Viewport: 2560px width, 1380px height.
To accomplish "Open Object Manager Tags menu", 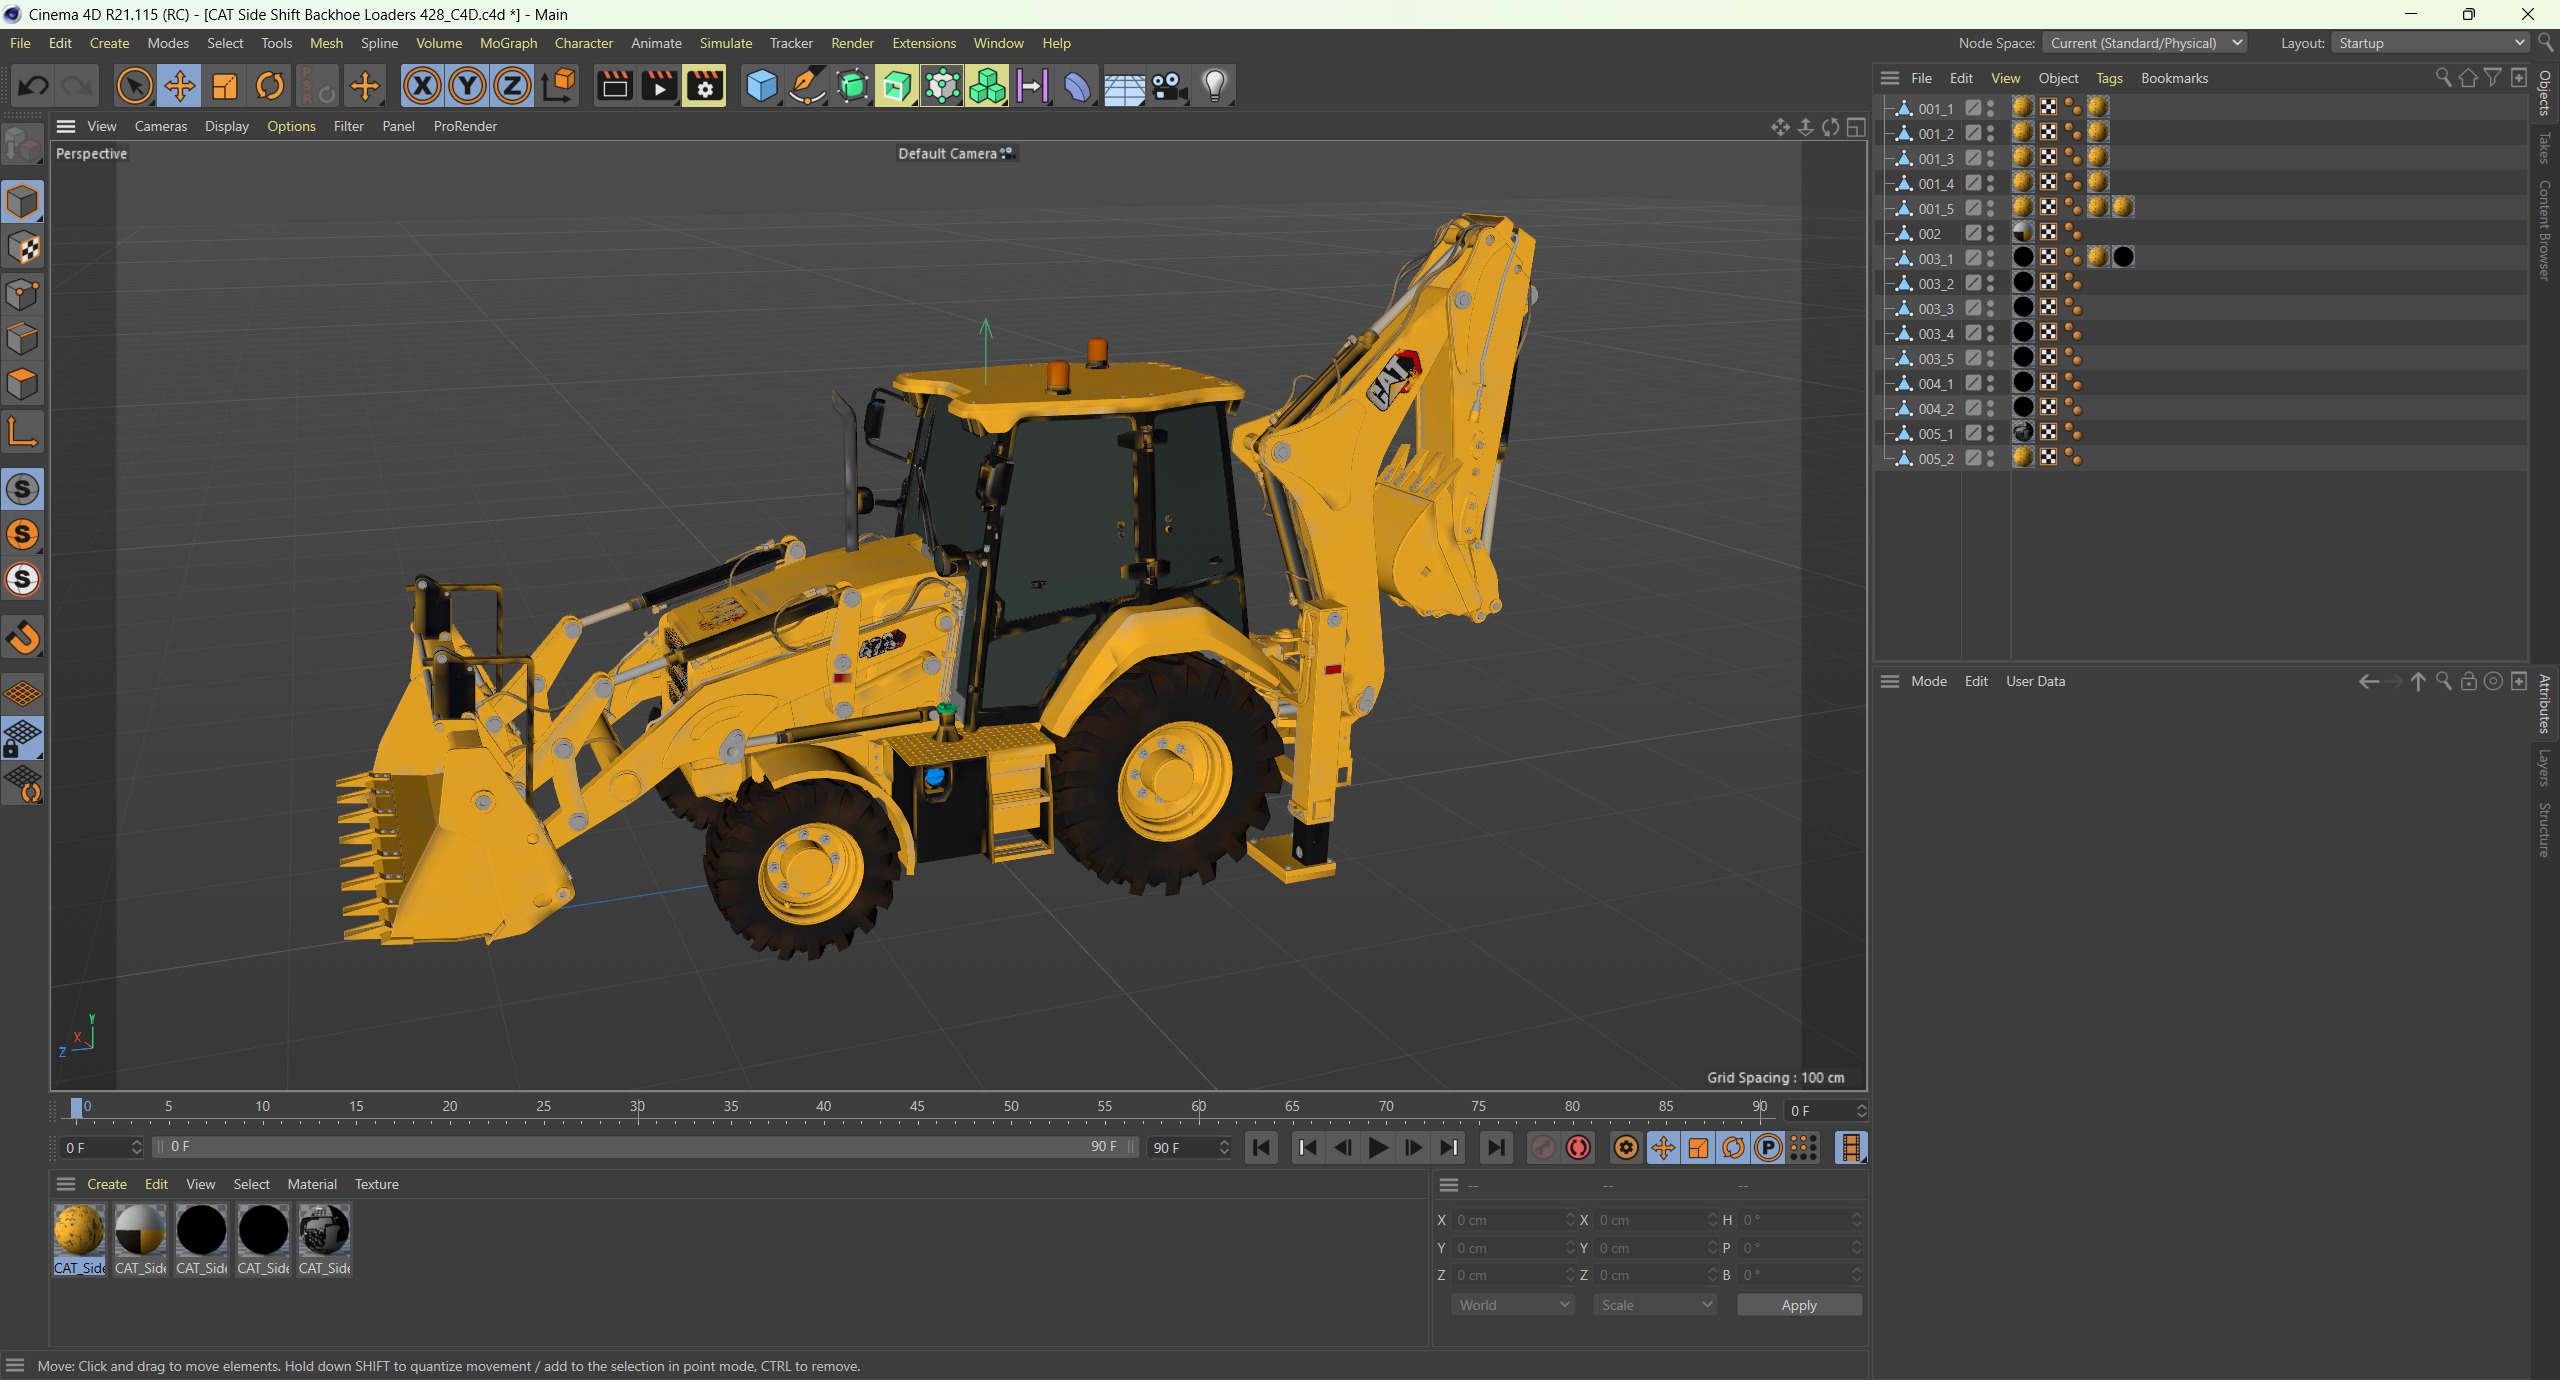I will tap(2109, 78).
